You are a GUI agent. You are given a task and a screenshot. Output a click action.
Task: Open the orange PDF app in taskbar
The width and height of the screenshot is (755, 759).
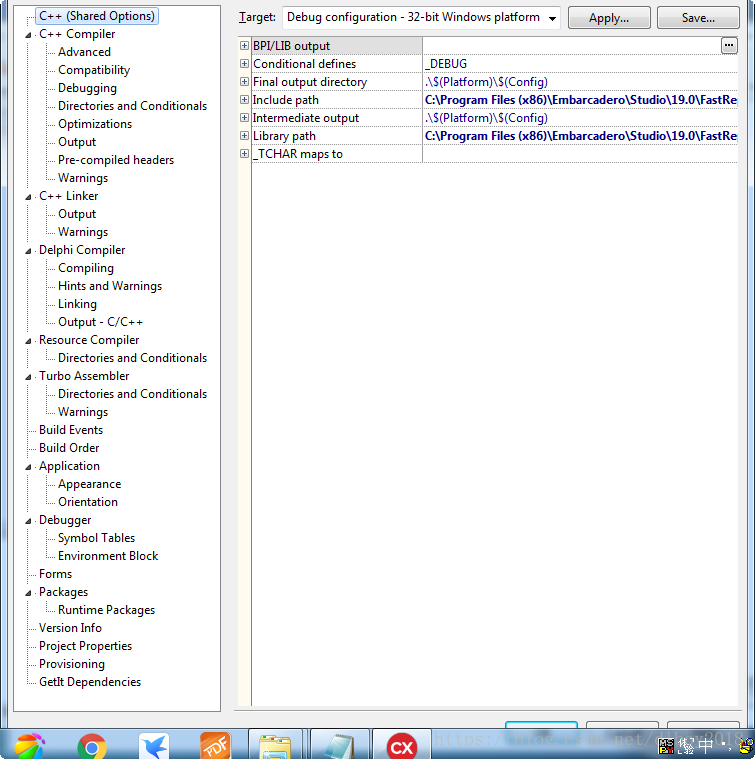pos(215,746)
